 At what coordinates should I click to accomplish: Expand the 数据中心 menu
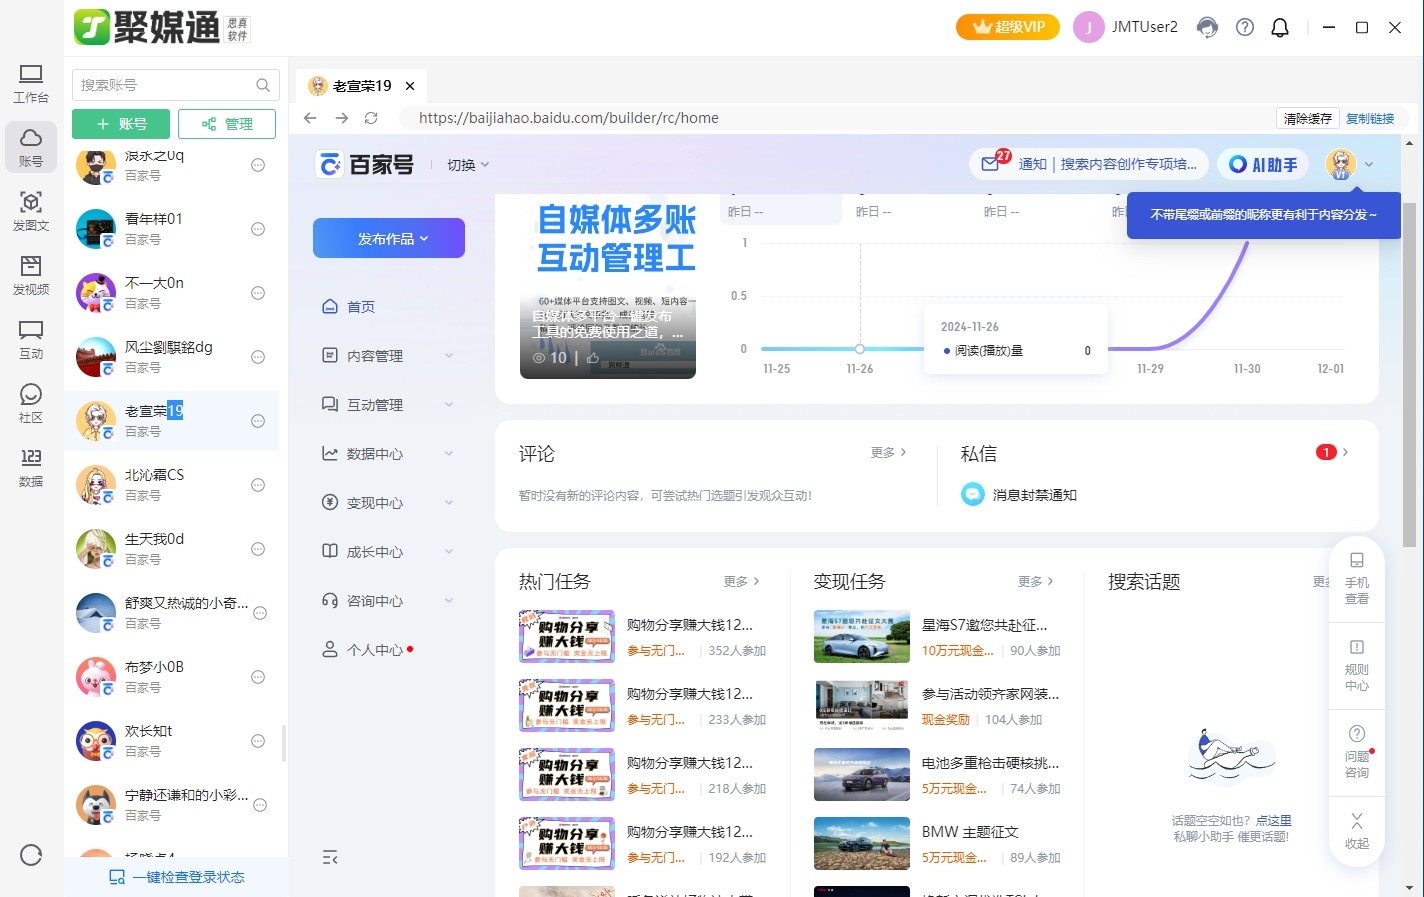[x=387, y=454]
